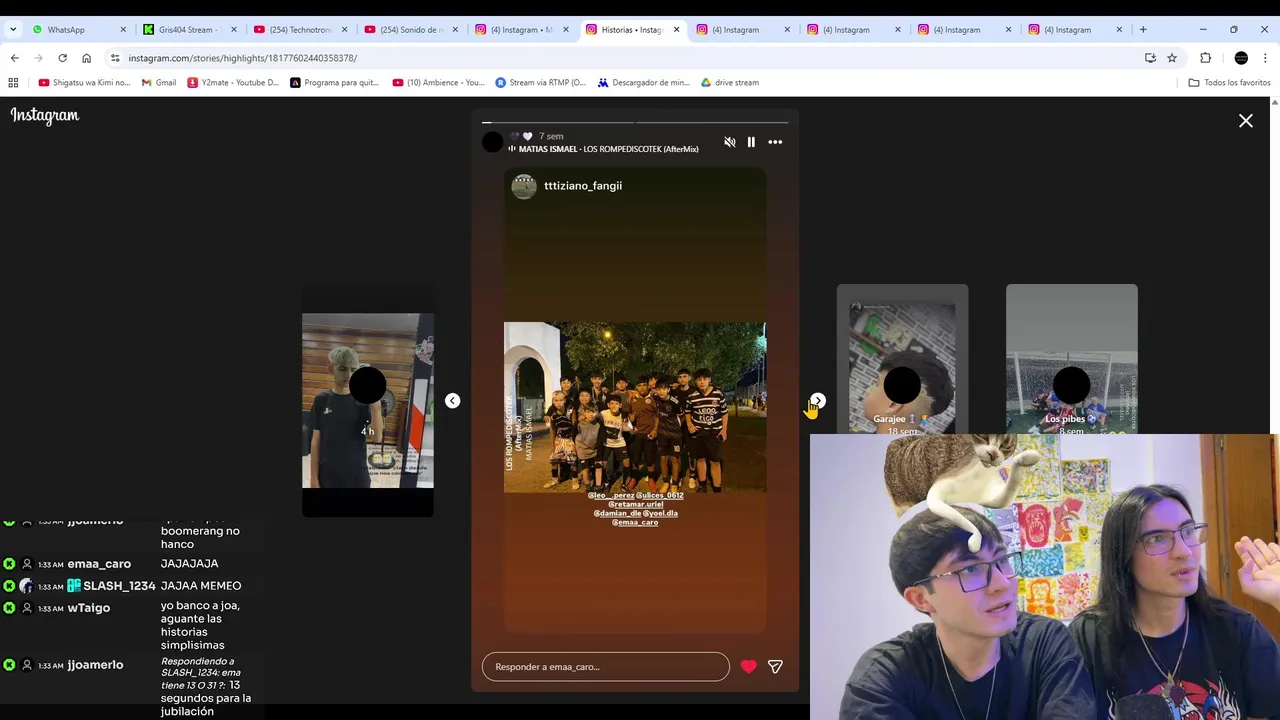
Task: Pause the story playback
Action: [x=751, y=142]
